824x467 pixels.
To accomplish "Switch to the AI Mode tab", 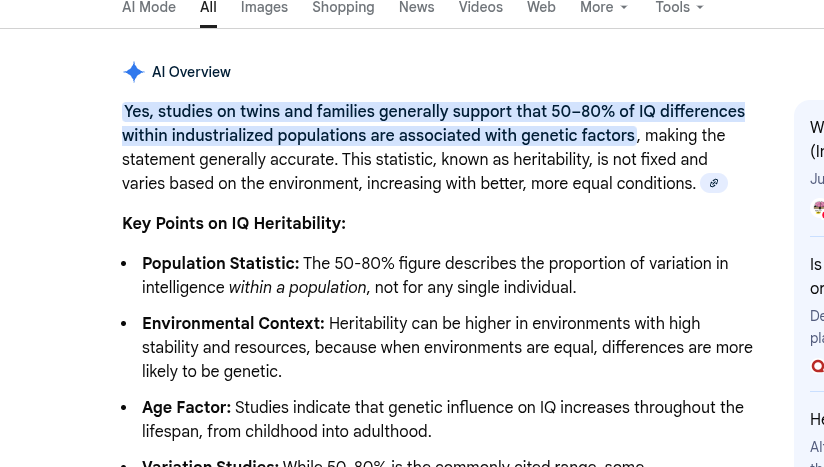I will [149, 8].
